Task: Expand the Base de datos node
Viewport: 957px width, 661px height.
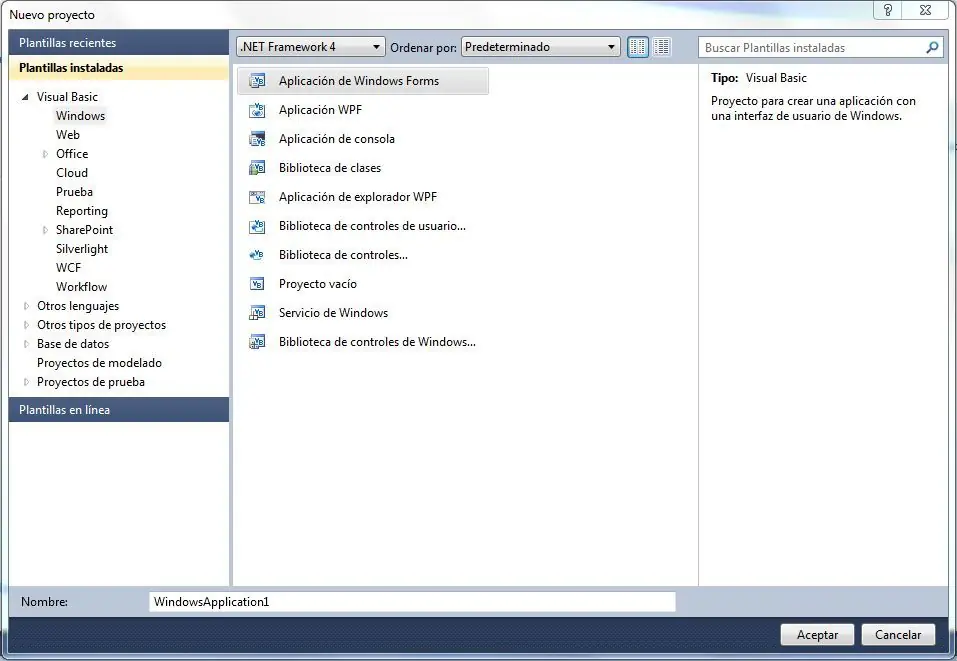Action: click(x=26, y=344)
